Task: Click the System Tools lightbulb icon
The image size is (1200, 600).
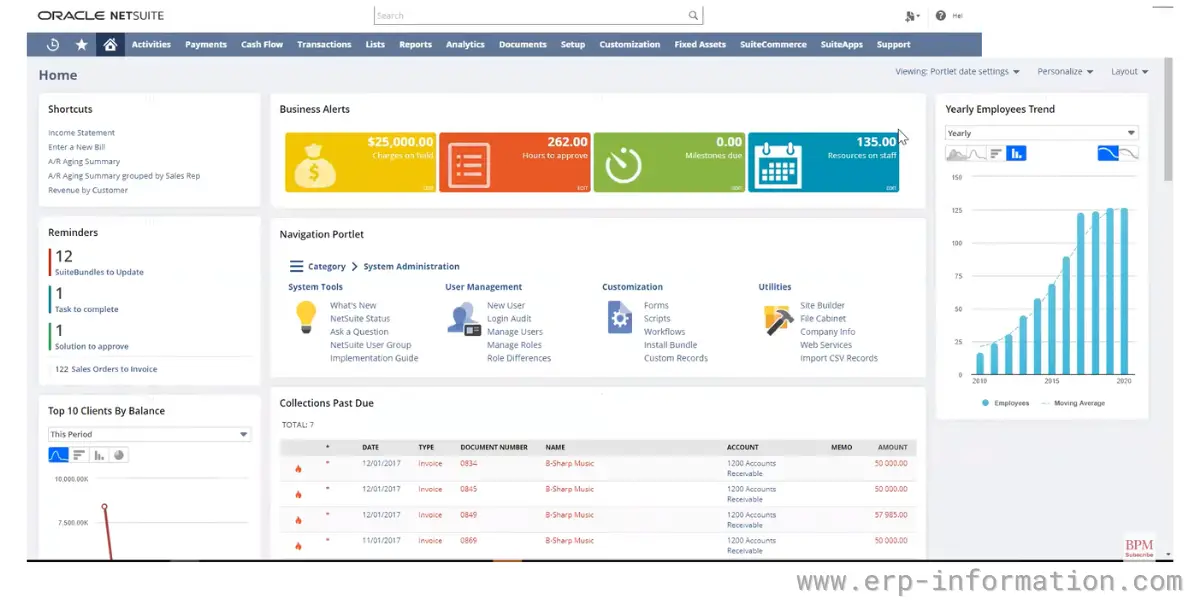Action: [305, 317]
